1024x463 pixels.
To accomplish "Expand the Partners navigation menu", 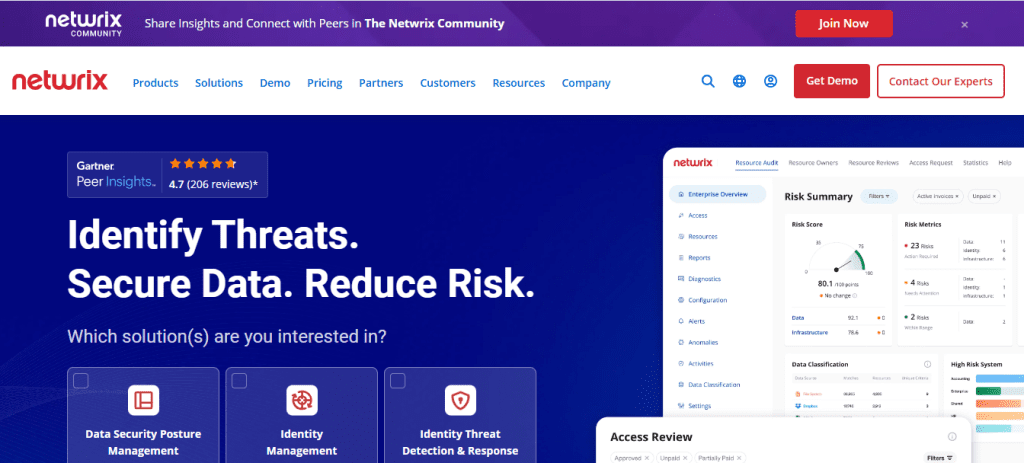I will coord(381,83).
